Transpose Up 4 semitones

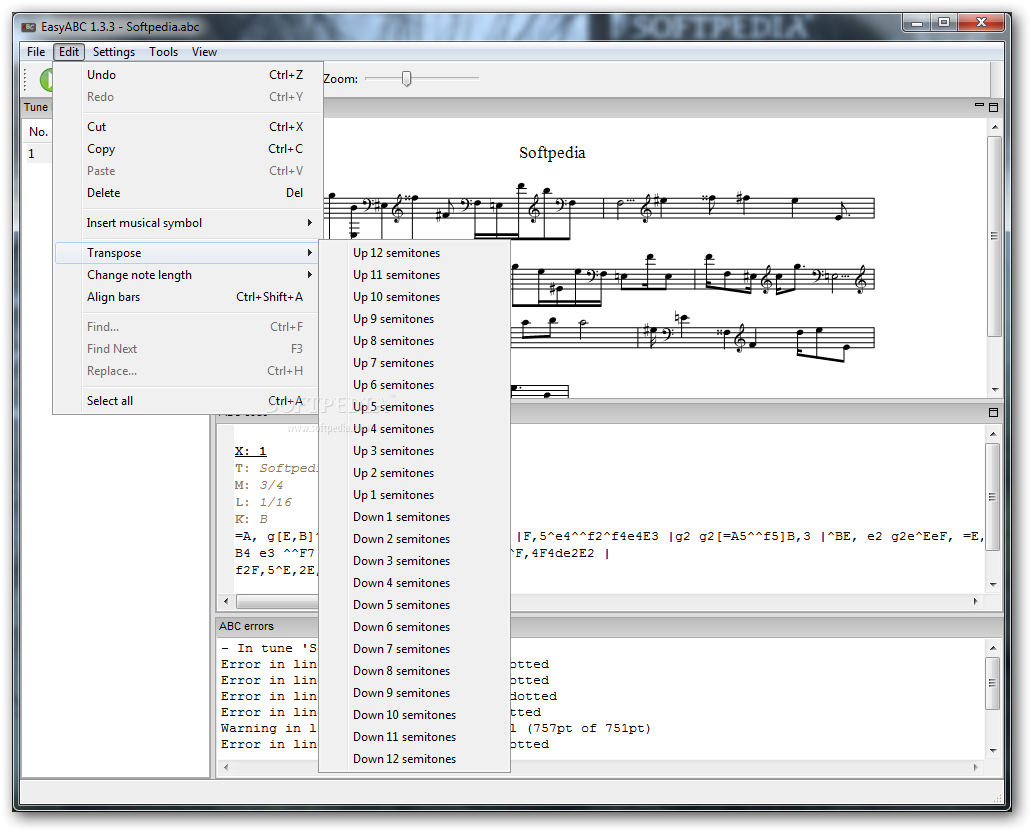tap(415, 429)
